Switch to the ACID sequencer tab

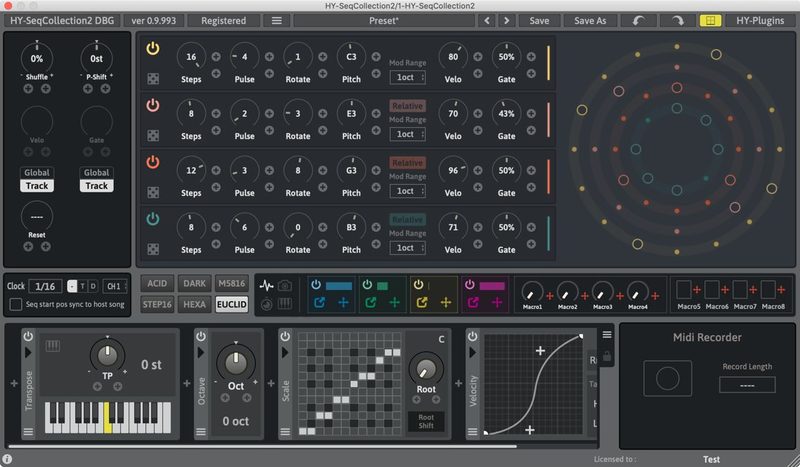(157, 284)
